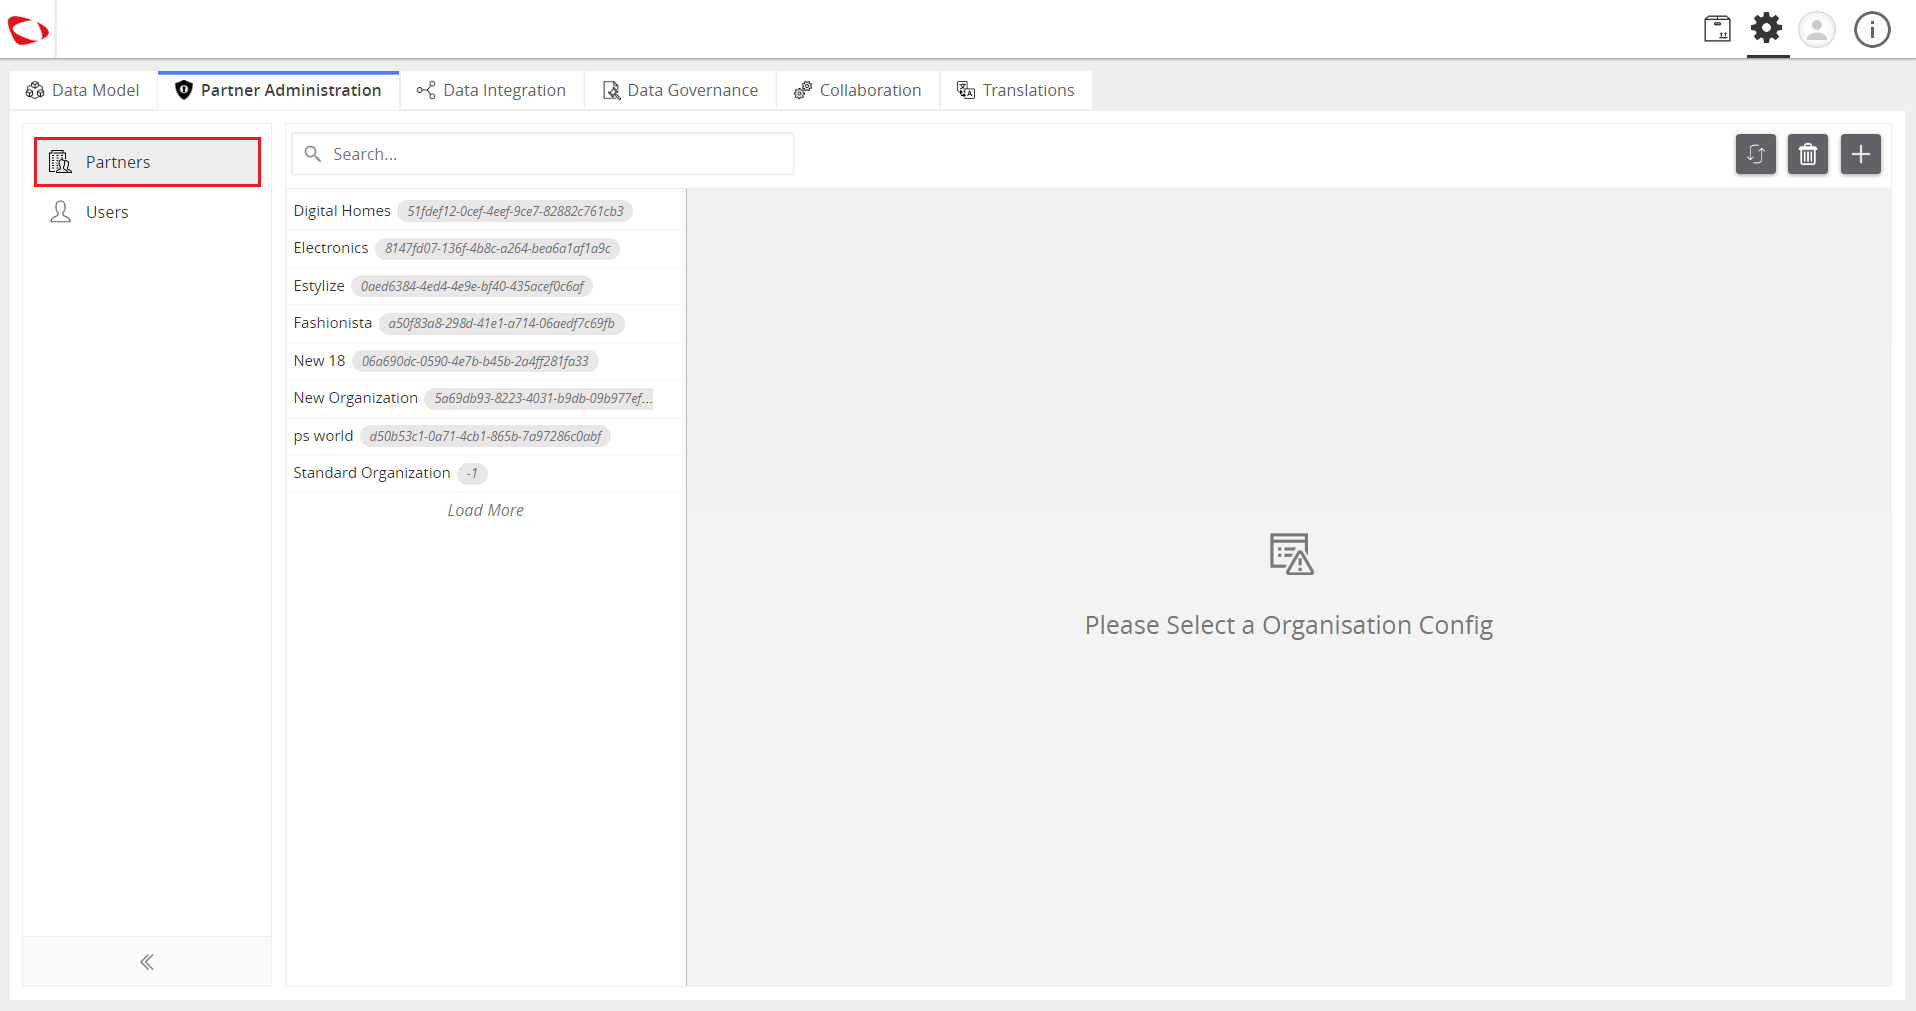This screenshot has height=1011, width=1916.
Task: Click the organisation config warning icon
Action: [x=1291, y=554]
